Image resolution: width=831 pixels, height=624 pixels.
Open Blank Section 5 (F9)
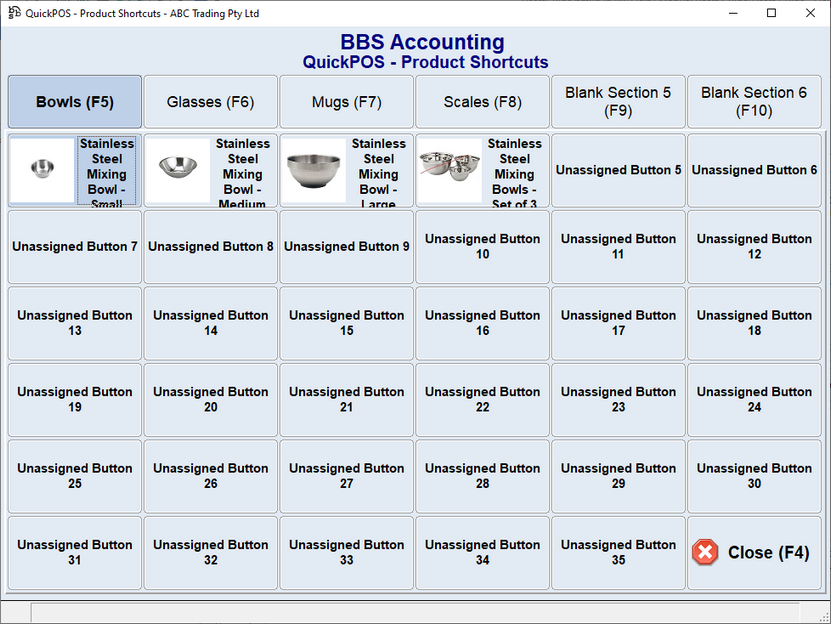point(618,102)
